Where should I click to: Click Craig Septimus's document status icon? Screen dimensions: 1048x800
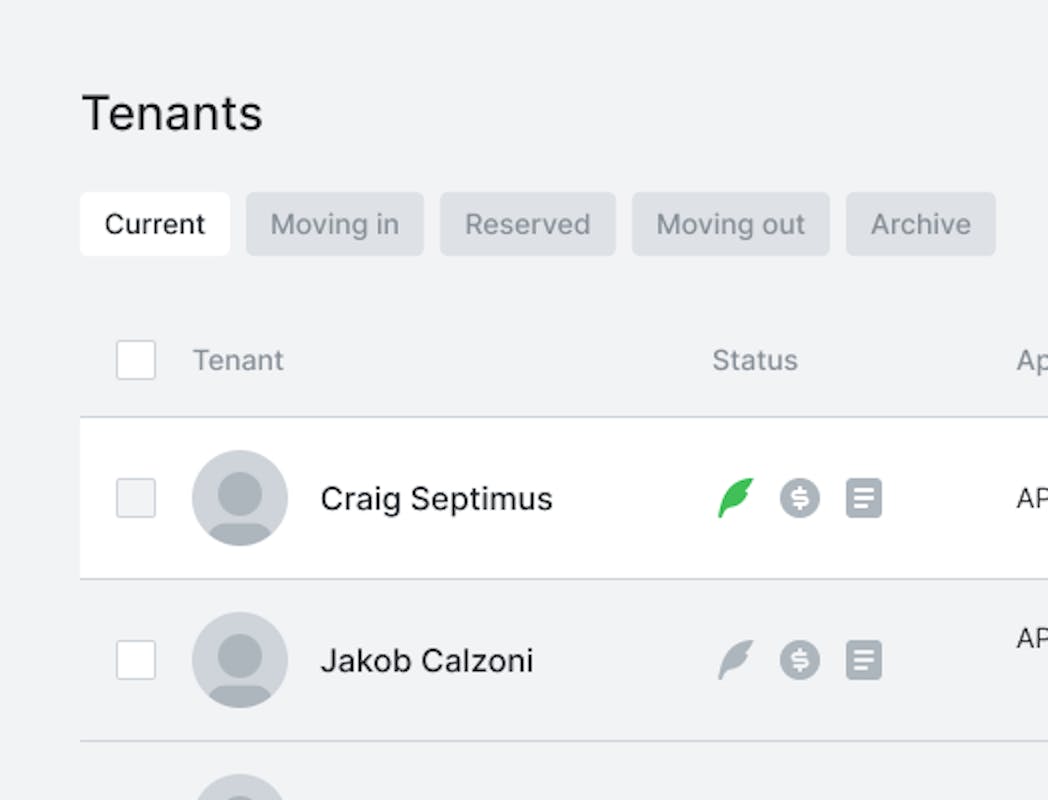pyautogui.click(x=864, y=498)
